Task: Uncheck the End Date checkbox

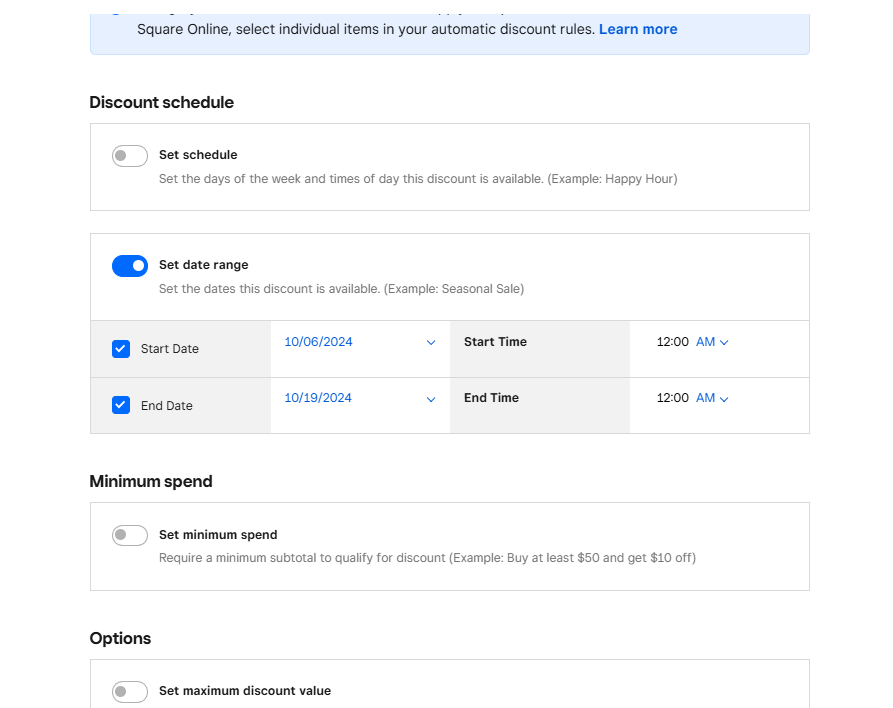Action: [x=121, y=405]
